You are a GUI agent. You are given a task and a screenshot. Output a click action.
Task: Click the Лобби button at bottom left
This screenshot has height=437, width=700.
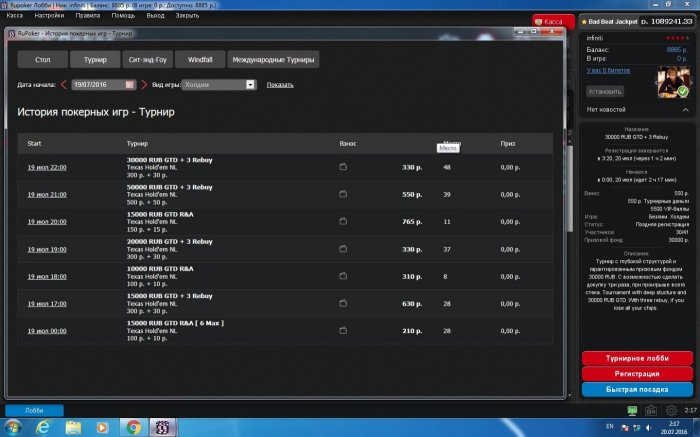(x=34, y=410)
